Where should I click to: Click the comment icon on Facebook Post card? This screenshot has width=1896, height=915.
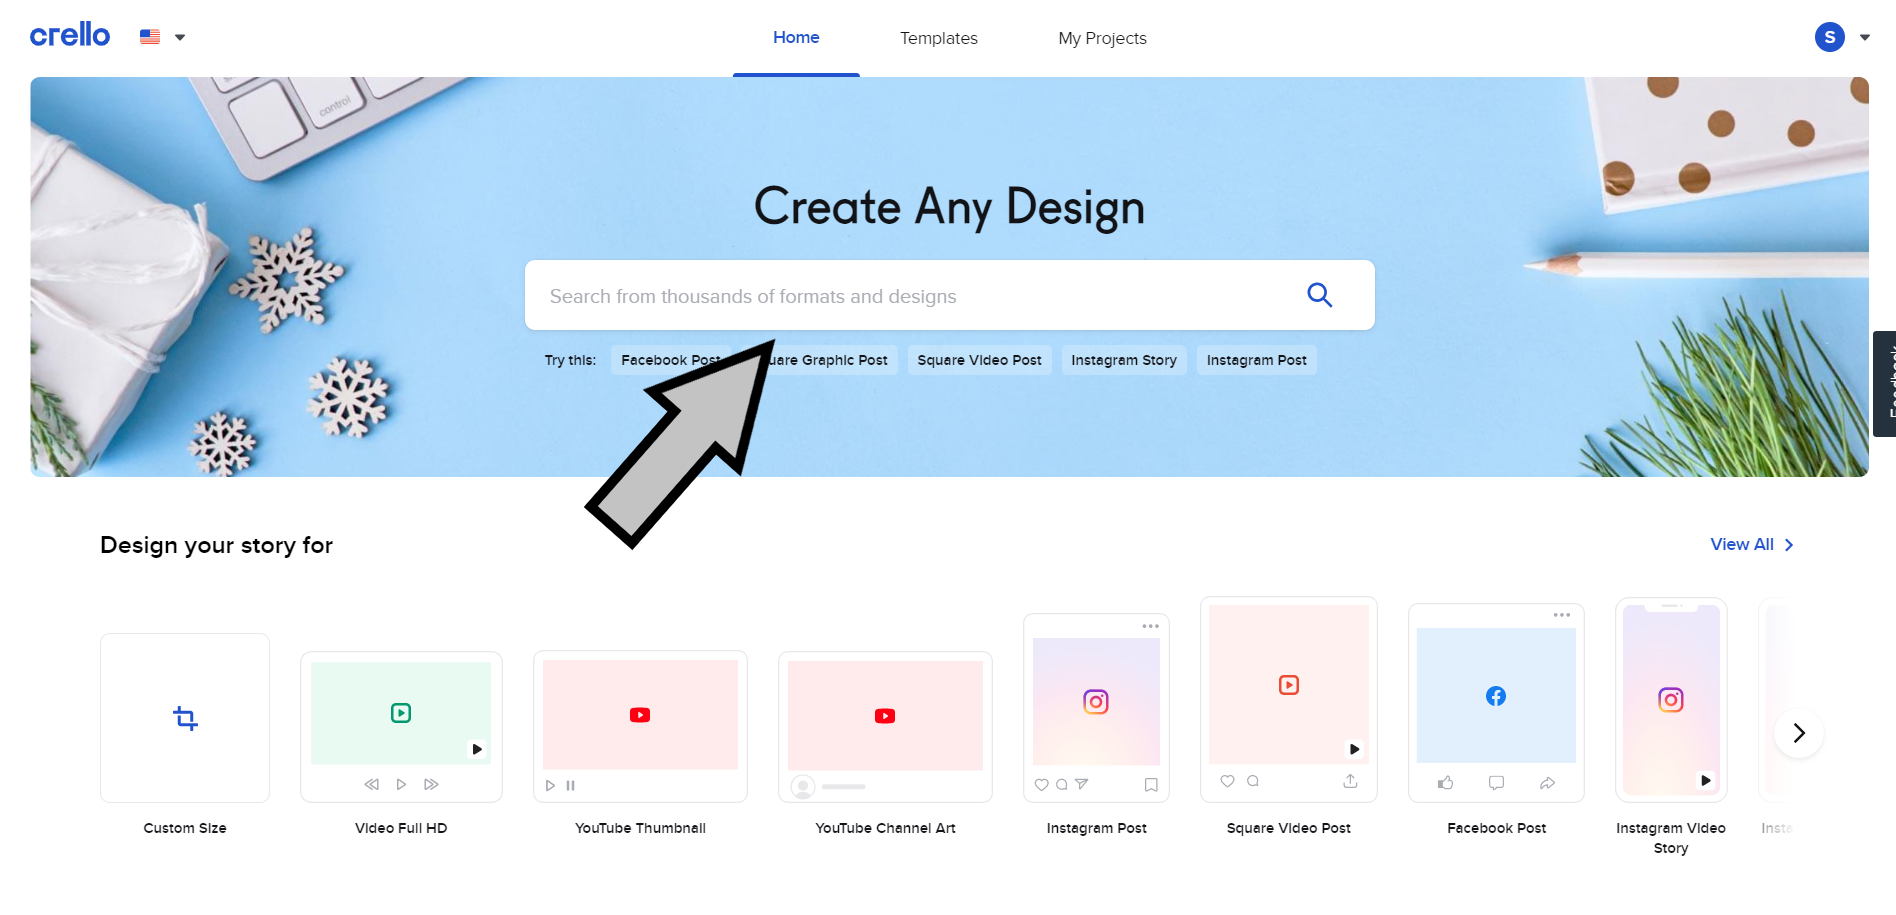[x=1496, y=783]
